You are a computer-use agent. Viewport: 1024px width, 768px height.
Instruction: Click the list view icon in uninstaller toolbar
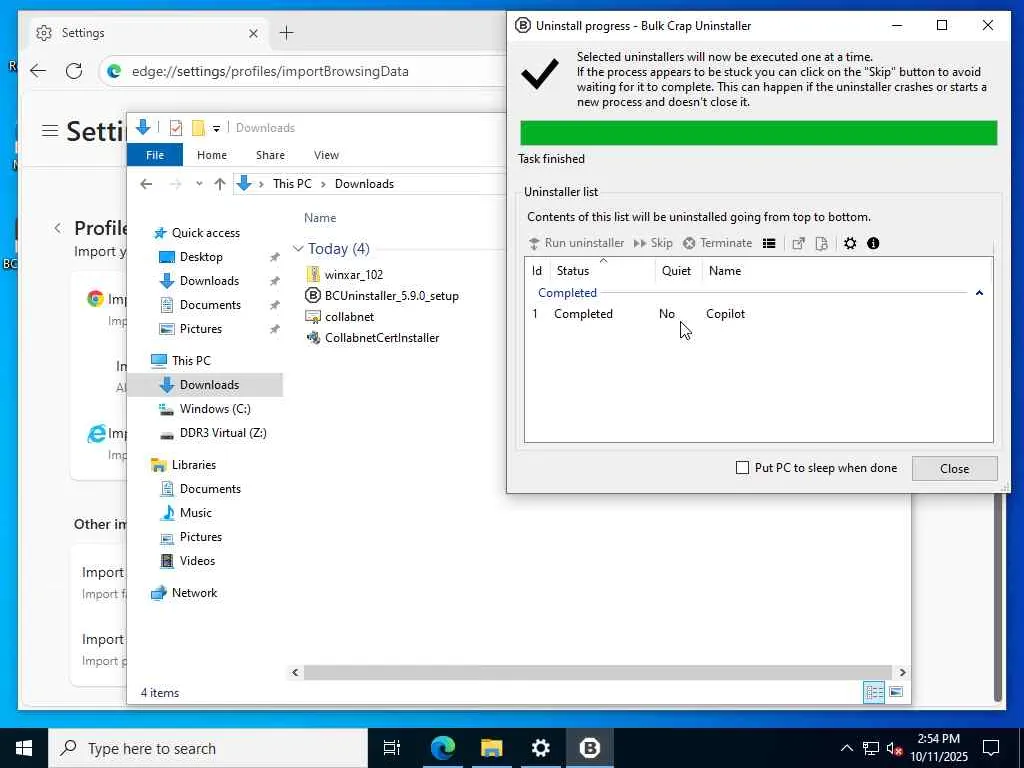(769, 243)
